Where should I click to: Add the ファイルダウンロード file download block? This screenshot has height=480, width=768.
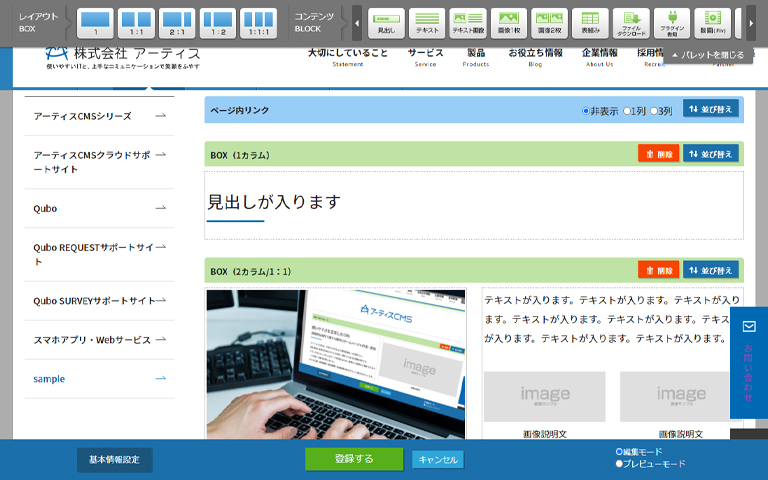pos(631,22)
